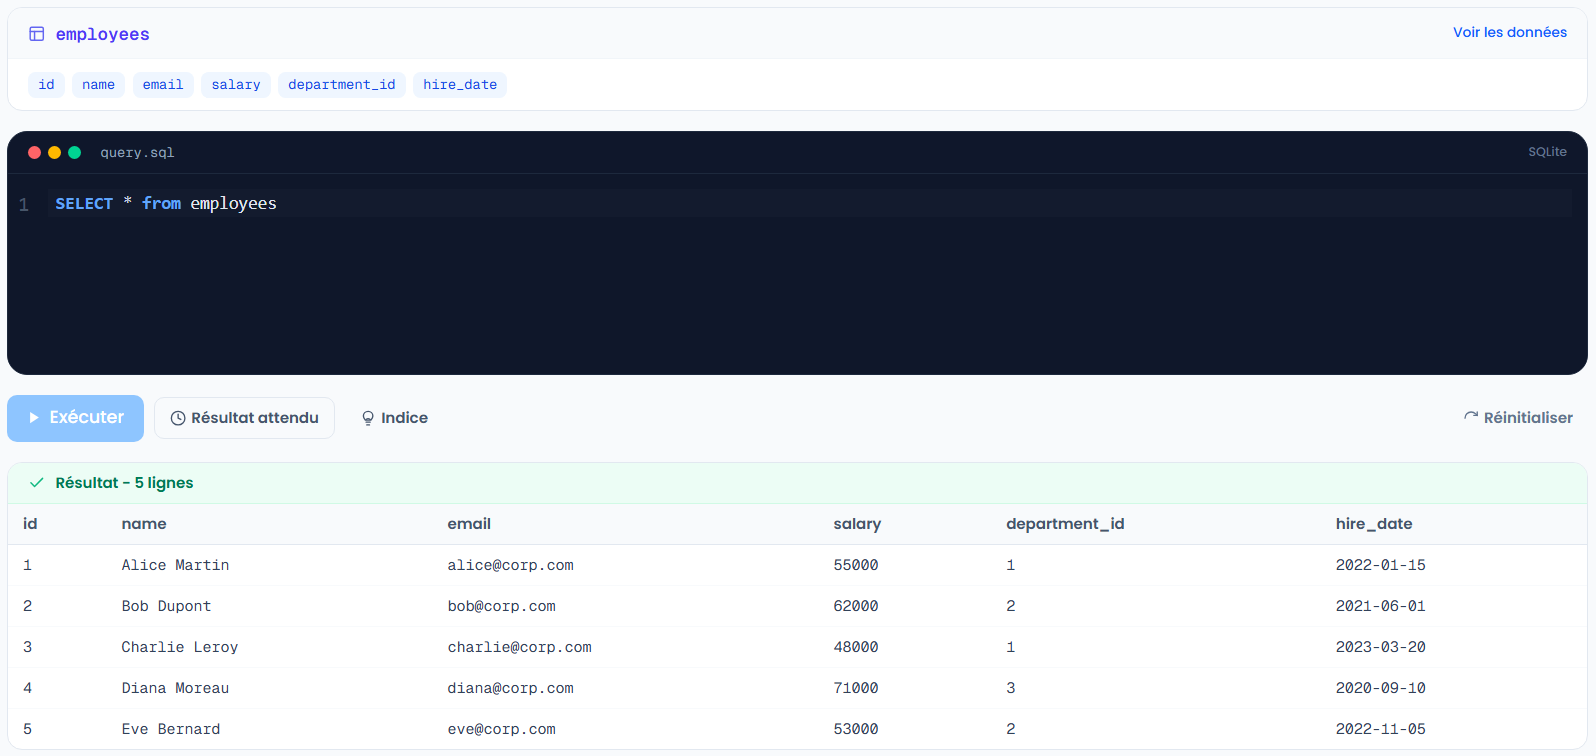Click hire date 2022-01-15
Screen dimensions: 1596x756
[1380, 565]
